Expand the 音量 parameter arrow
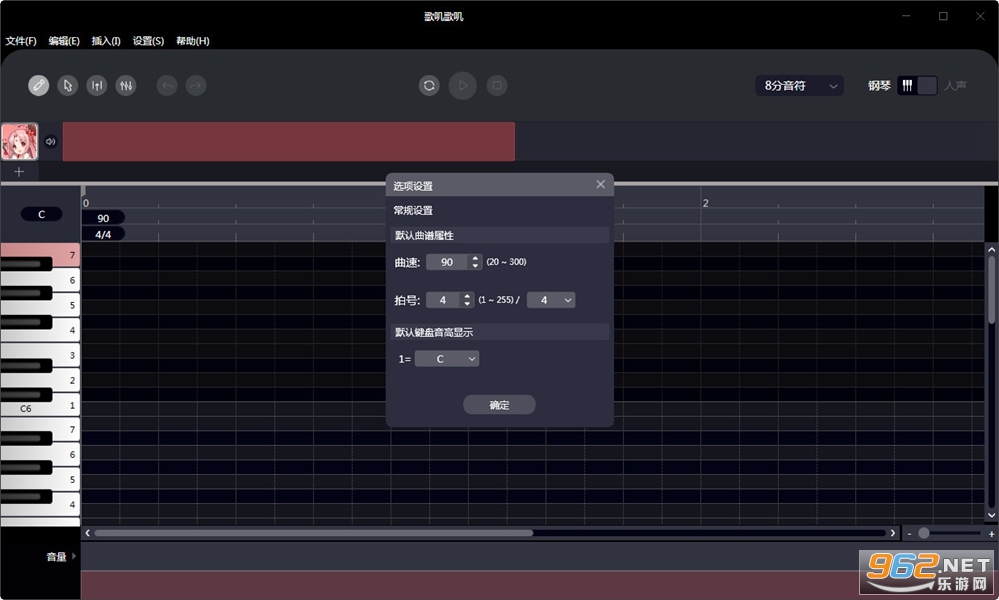Image resolution: width=999 pixels, height=600 pixels. [74, 556]
